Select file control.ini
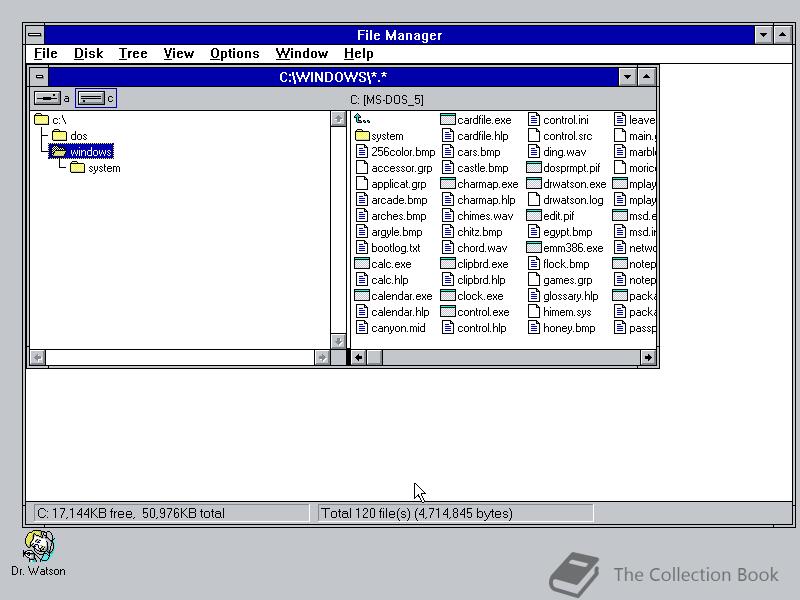Viewport: 800px width, 600px height. [x=558, y=120]
